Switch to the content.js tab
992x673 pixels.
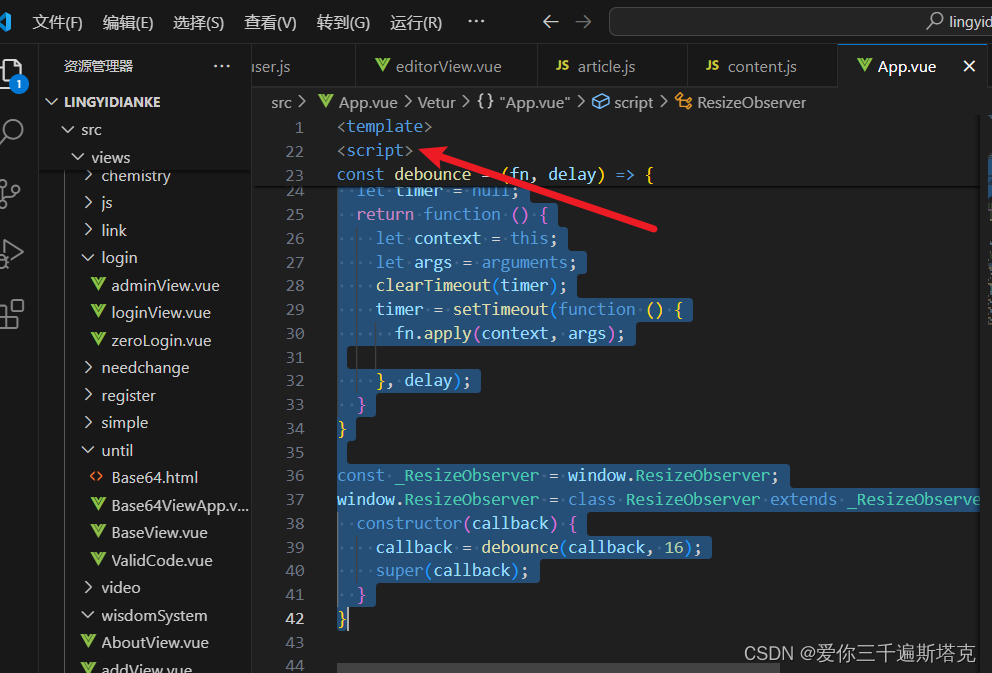762,66
